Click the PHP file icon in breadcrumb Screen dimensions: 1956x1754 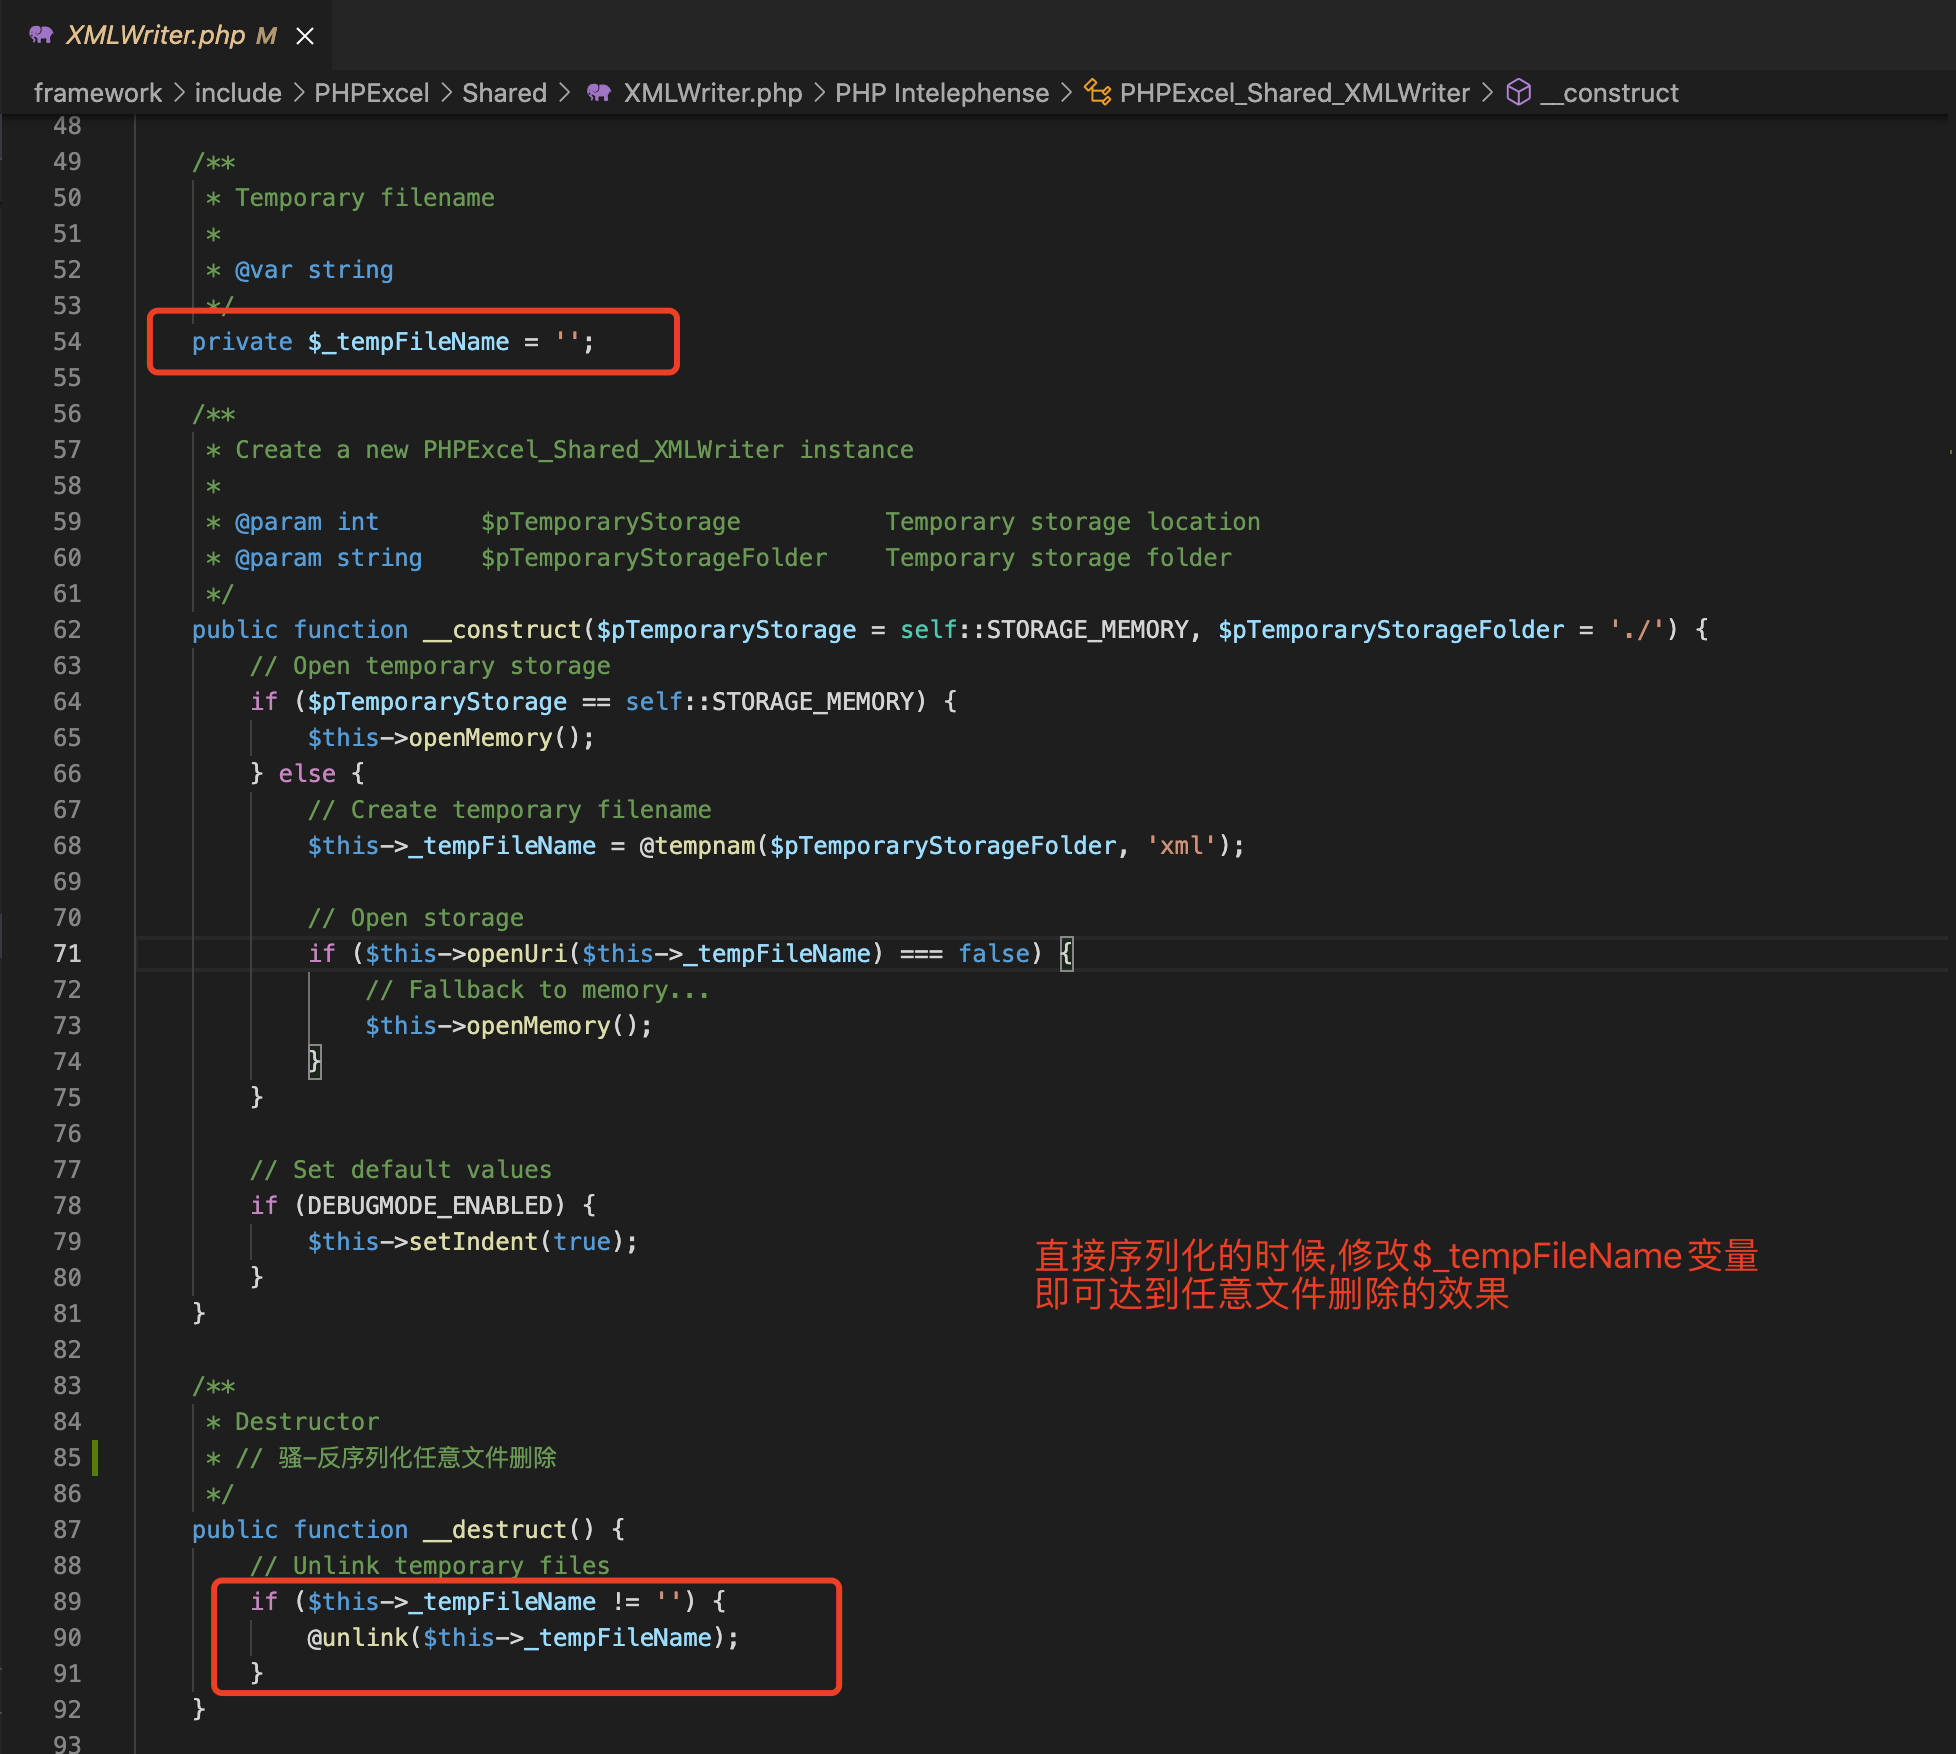(x=599, y=93)
